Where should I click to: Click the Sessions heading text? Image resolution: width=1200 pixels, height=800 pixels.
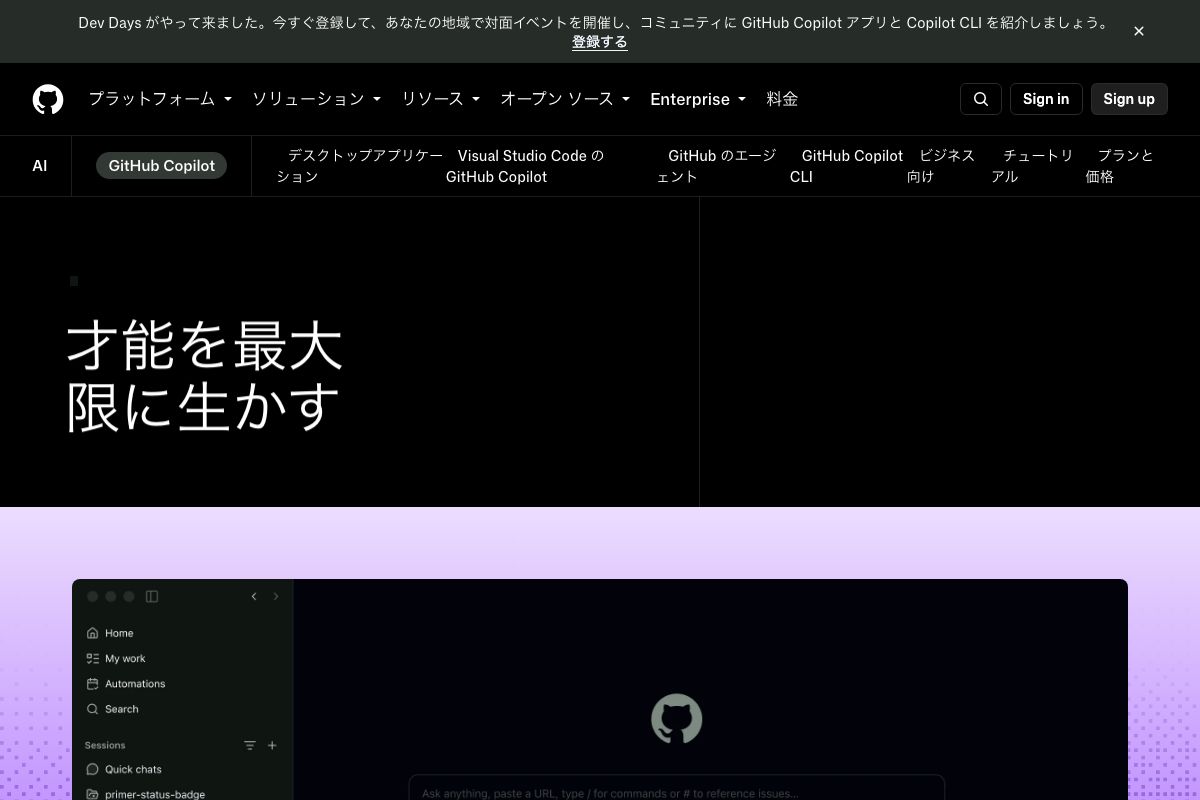(105, 745)
